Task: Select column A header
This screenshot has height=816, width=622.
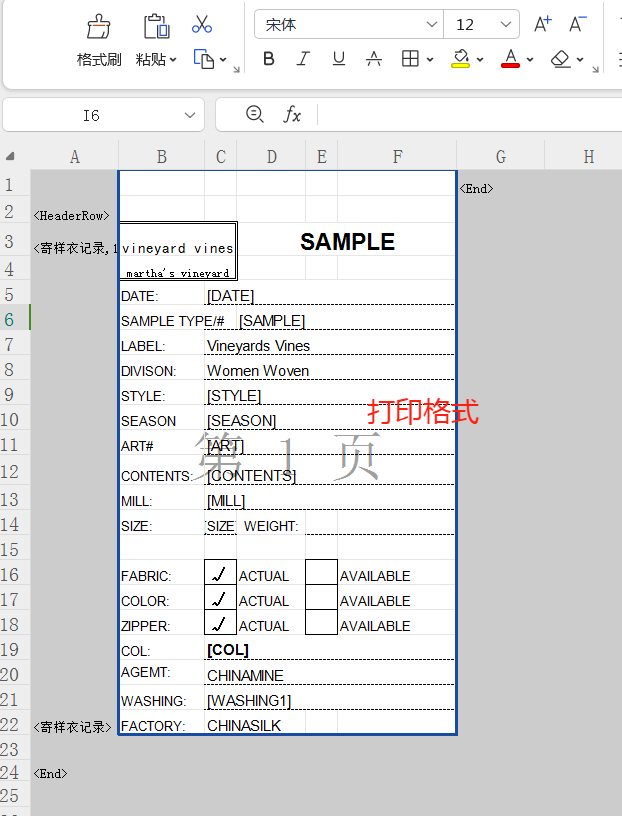Action: pos(74,157)
